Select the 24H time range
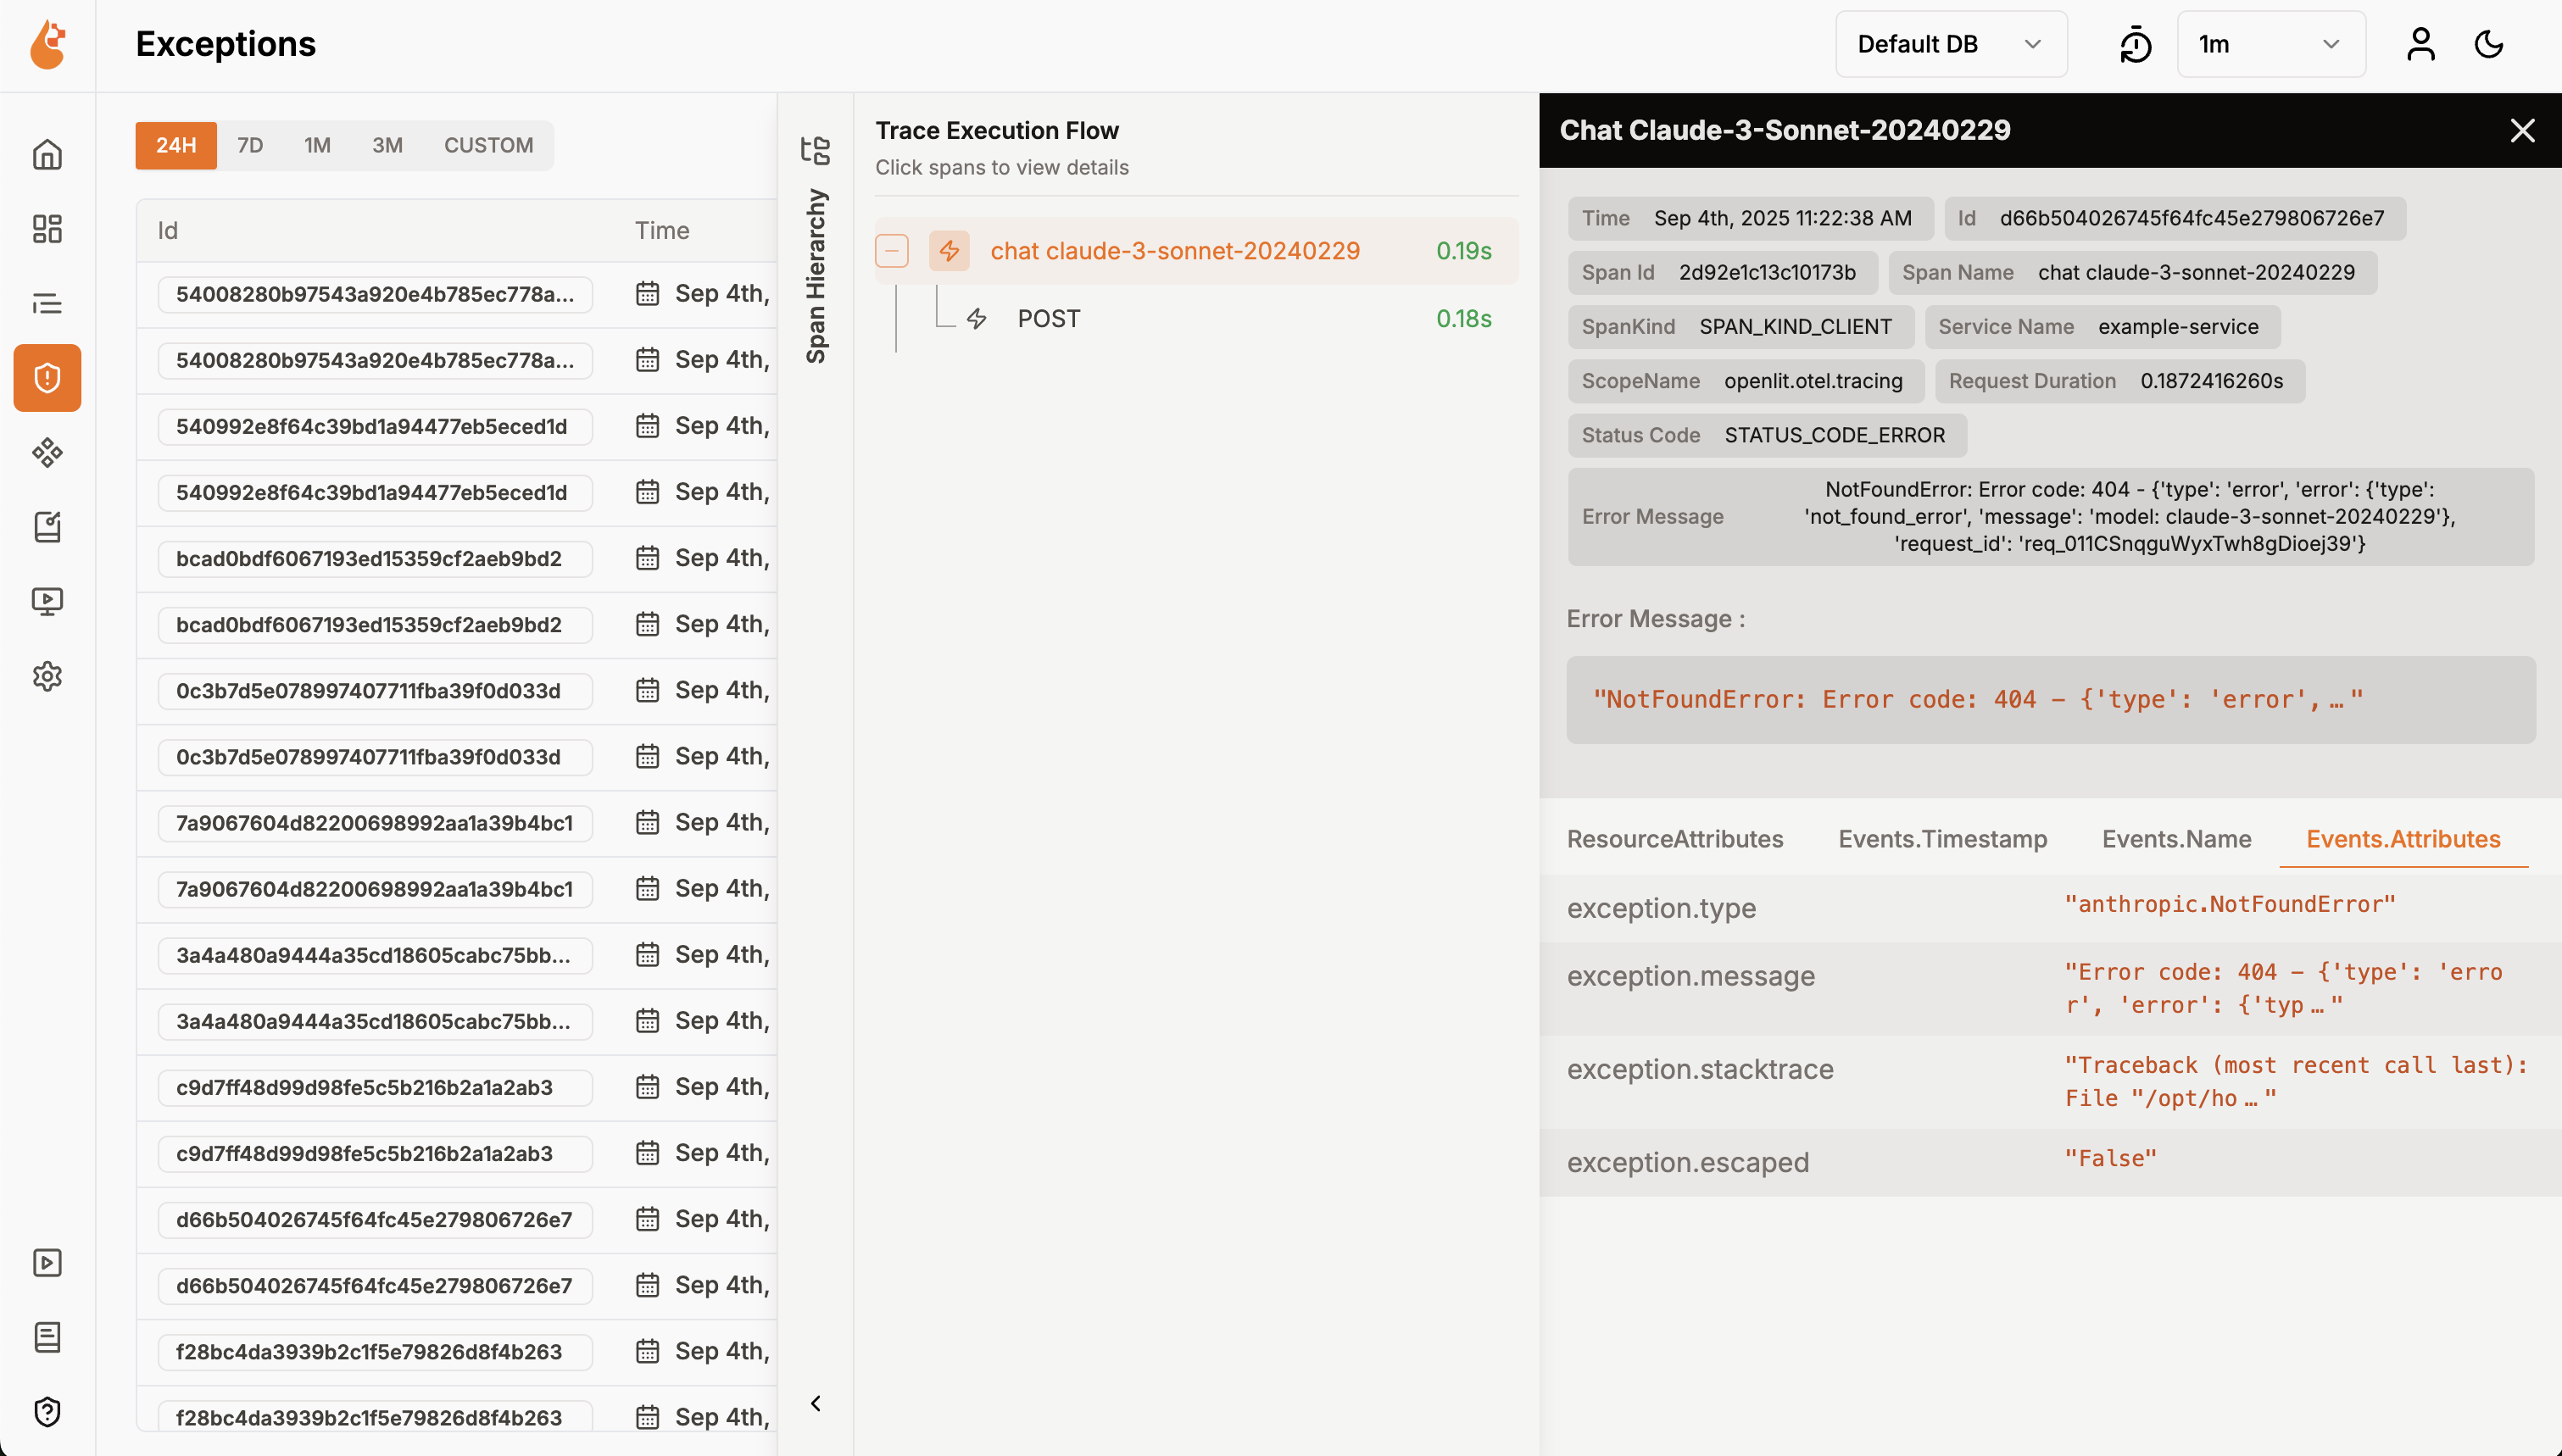This screenshot has width=2562, height=1456. pyautogui.click(x=176, y=145)
